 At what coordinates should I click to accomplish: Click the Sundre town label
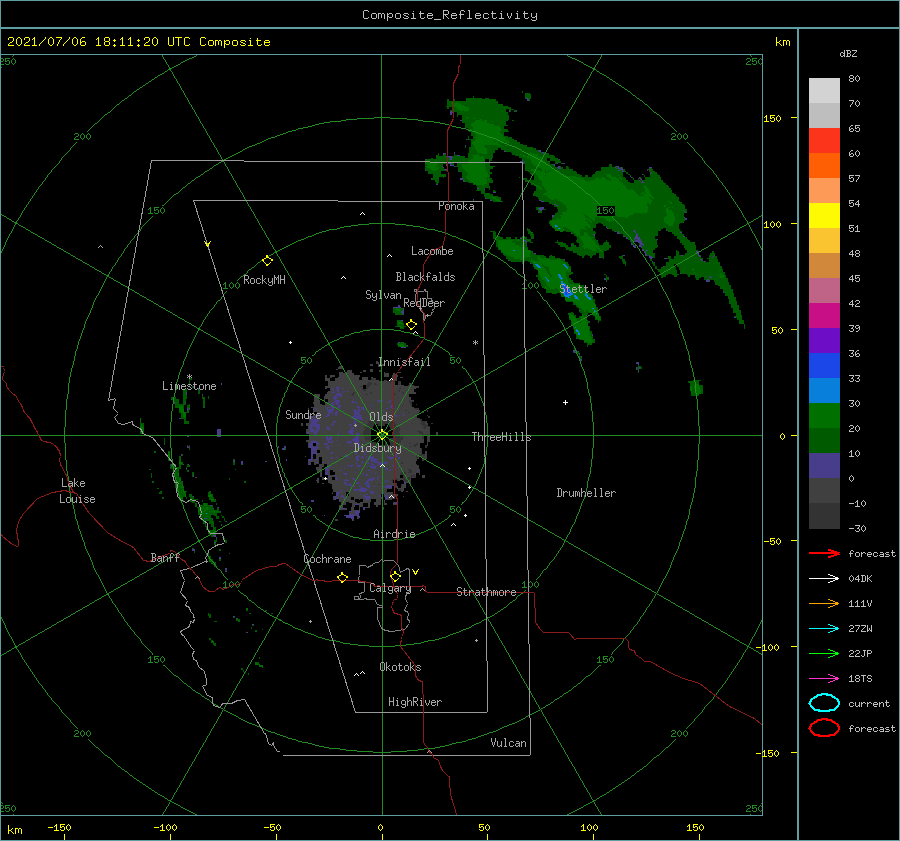[x=303, y=414]
